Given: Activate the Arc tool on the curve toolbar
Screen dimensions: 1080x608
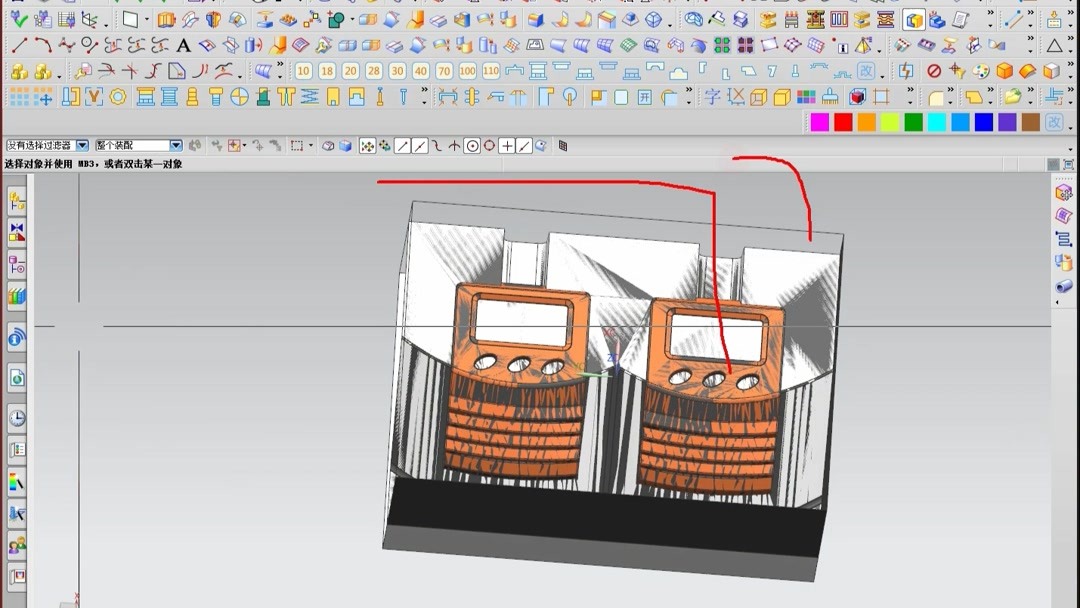Looking at the screenshot, I should click(44, 44).
